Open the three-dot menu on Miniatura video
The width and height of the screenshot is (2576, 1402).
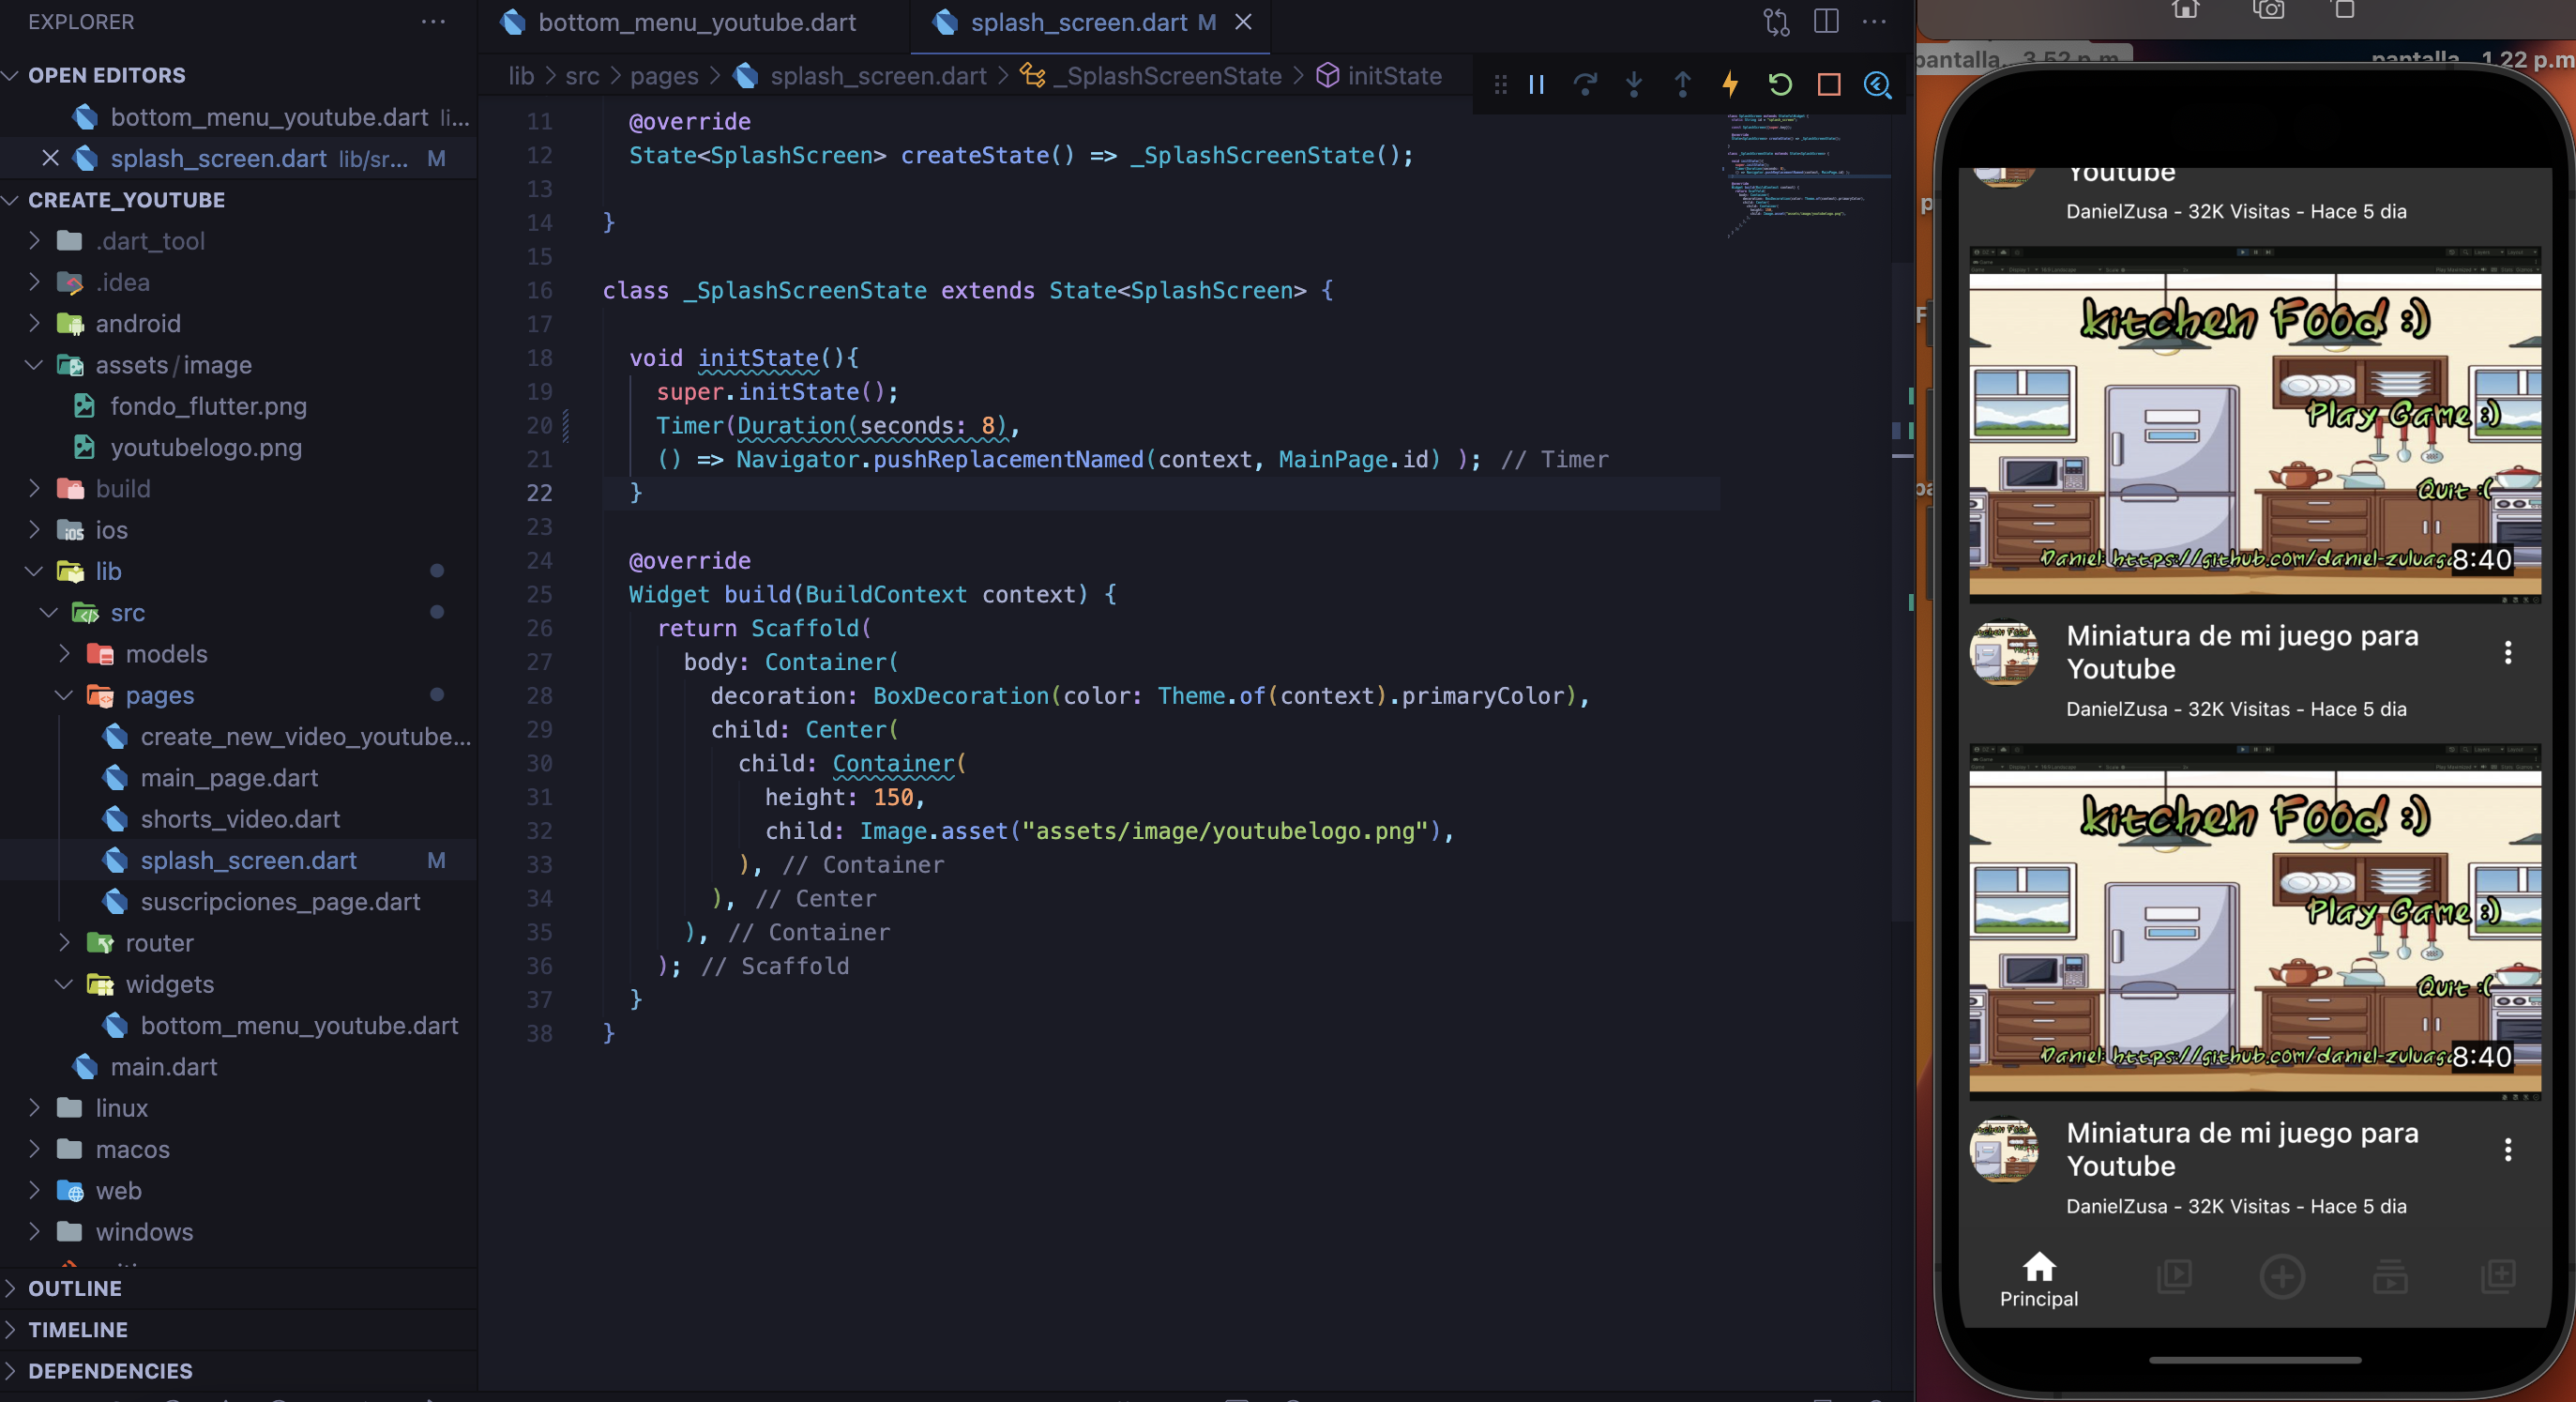coord(2508,652)
